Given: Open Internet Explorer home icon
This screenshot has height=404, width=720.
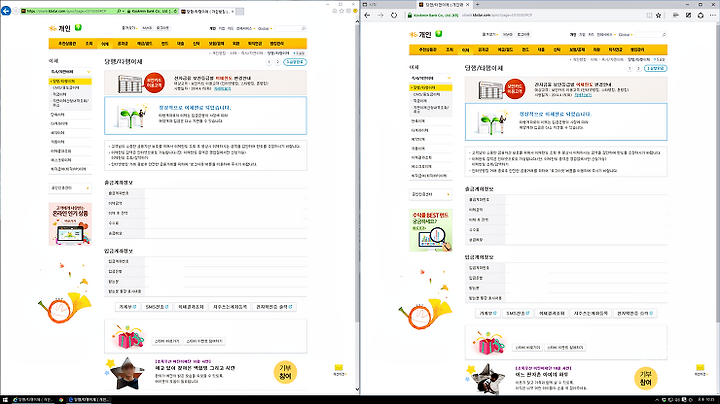Looking at the screenshot, I should [x=334, y=11].
